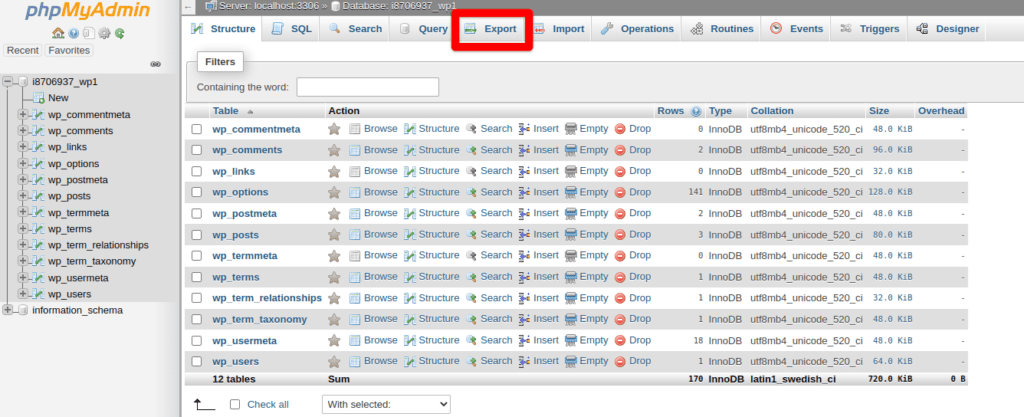Click the Containing the word filter field
The height and width of the screenshot is (417, 1024).
click(367, 87)
